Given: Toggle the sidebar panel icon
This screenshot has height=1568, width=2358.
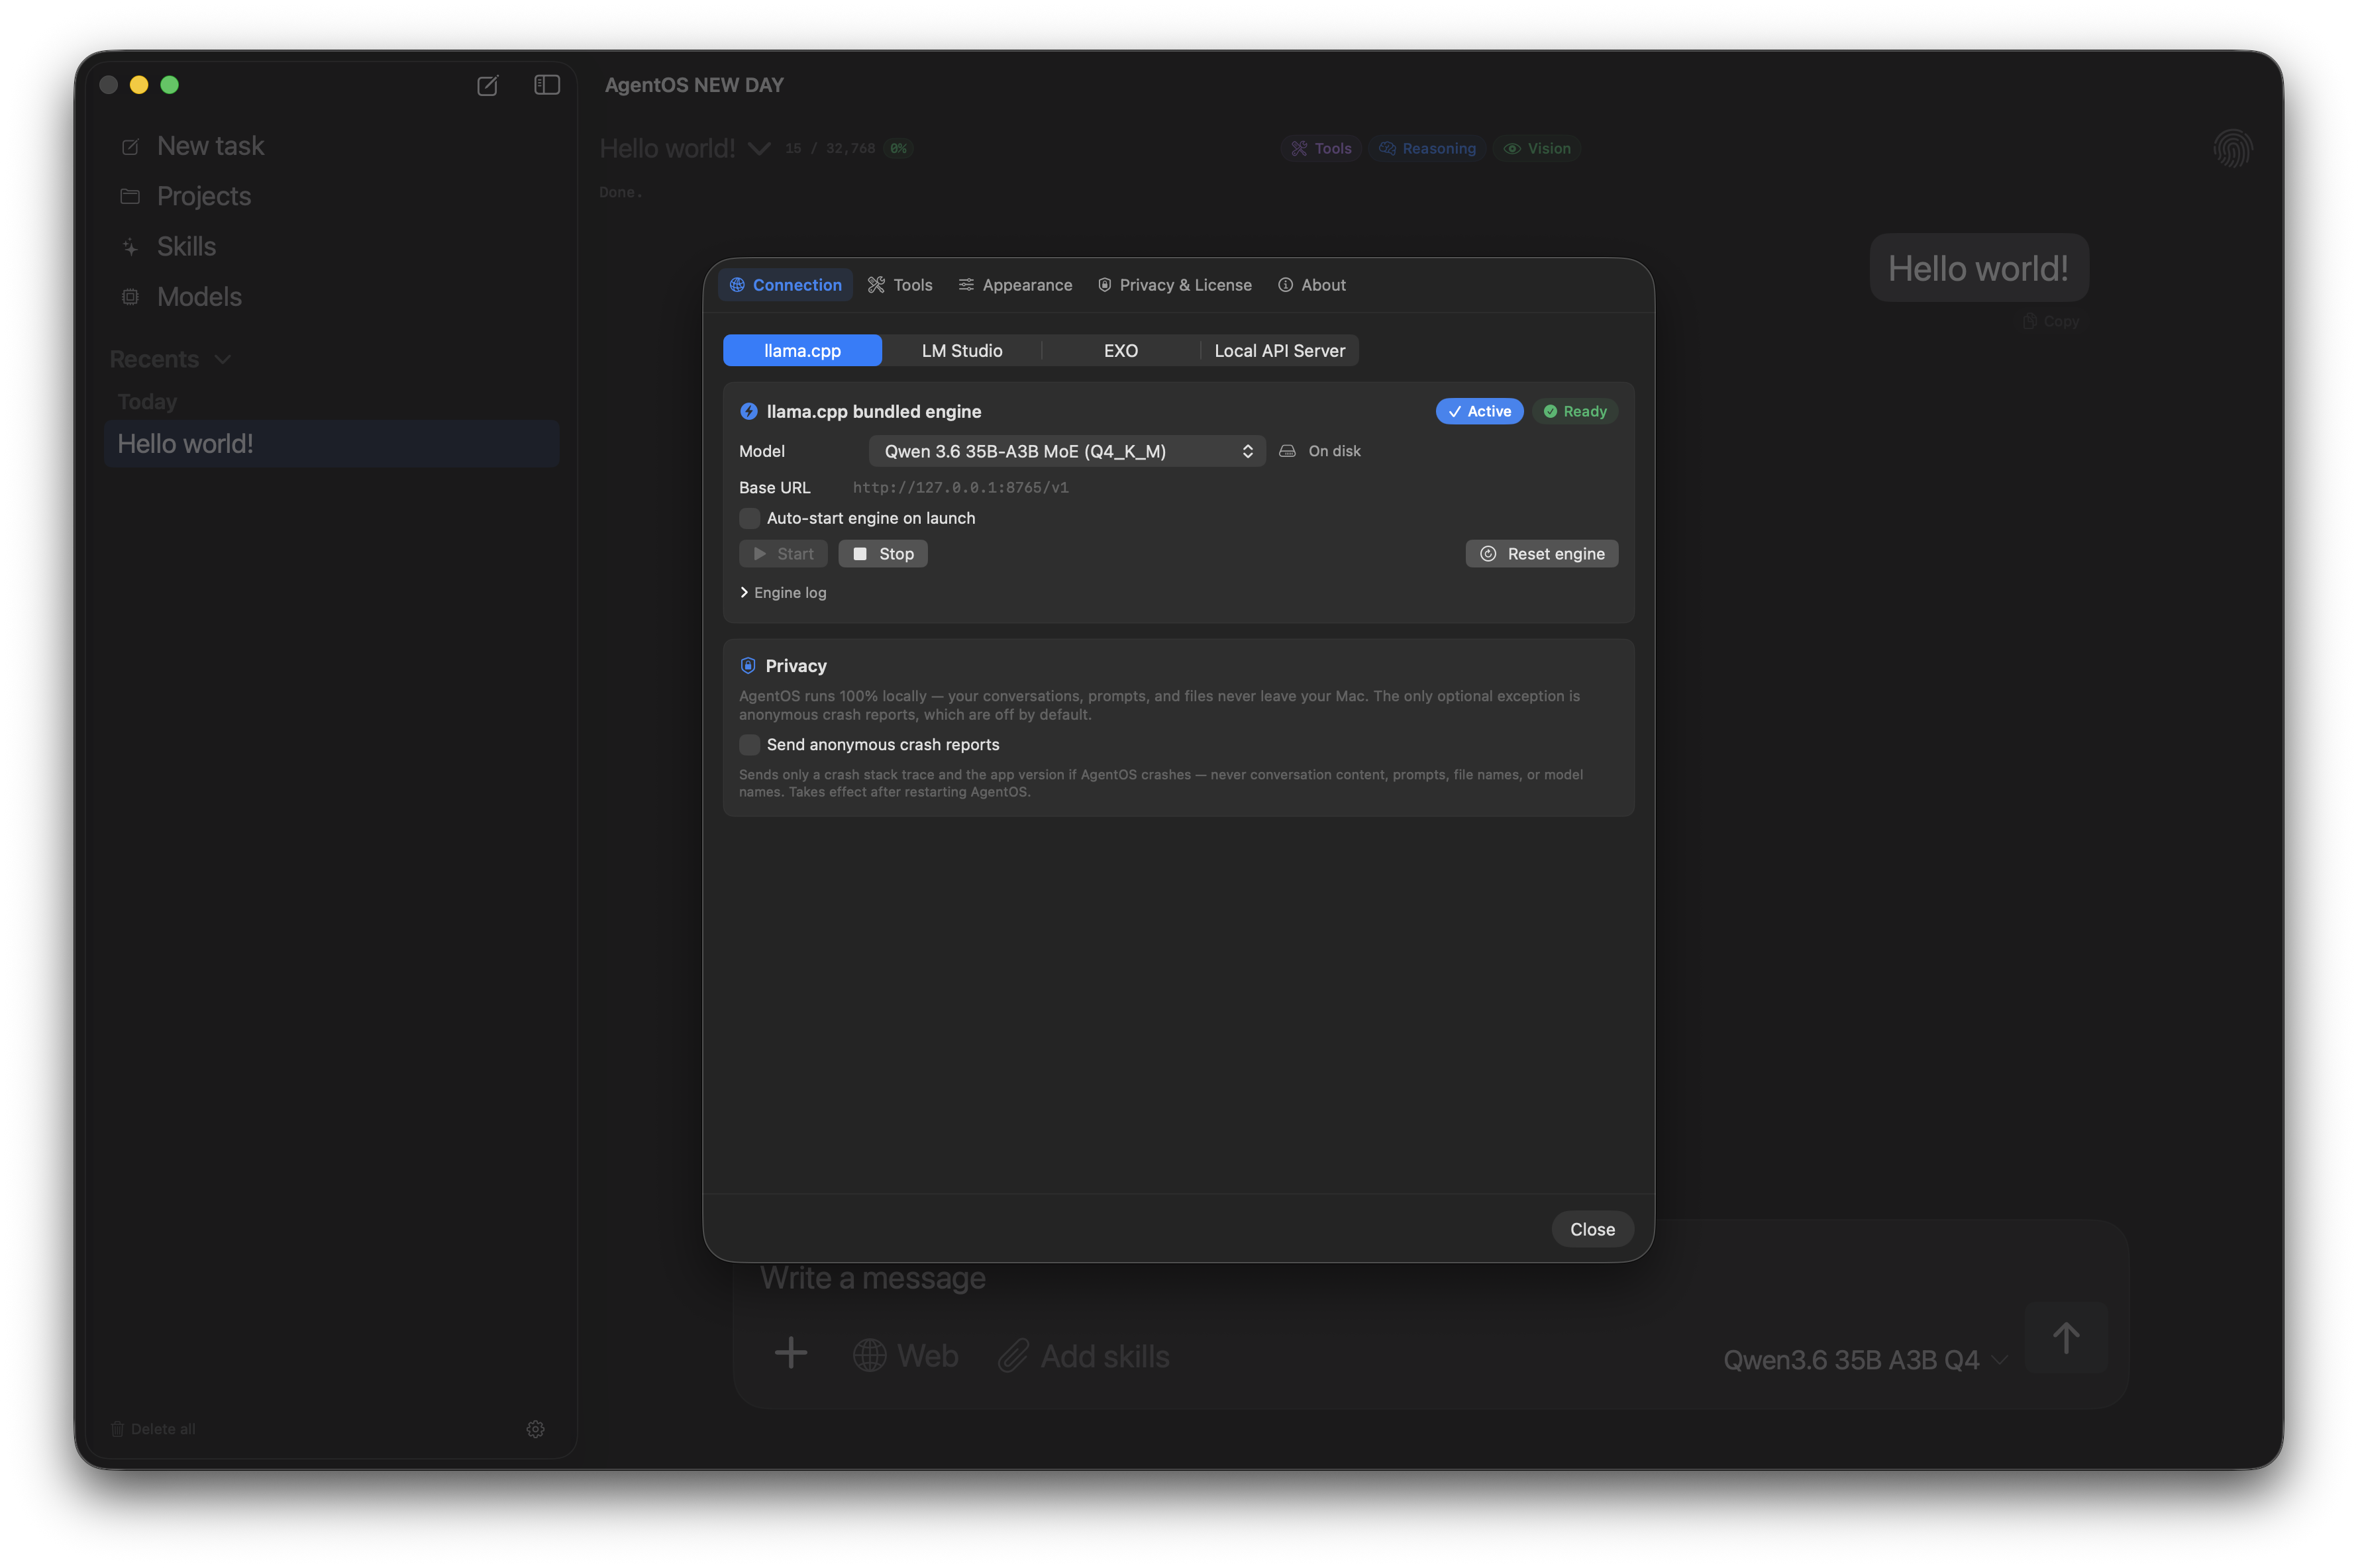Looking at the screenshot, I should 547,85.
